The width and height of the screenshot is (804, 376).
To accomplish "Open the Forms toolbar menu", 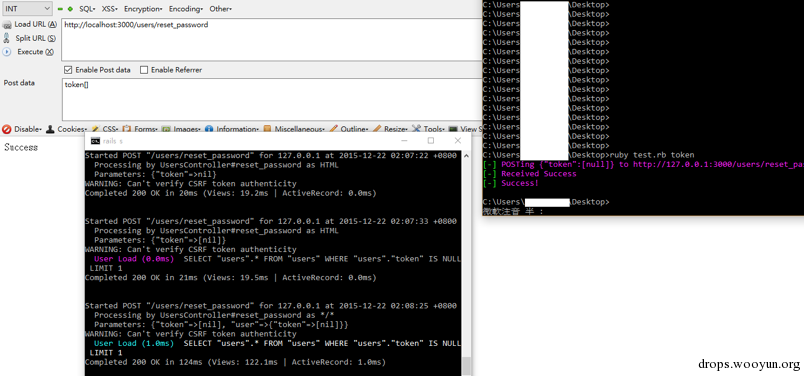I will point(145,128).
